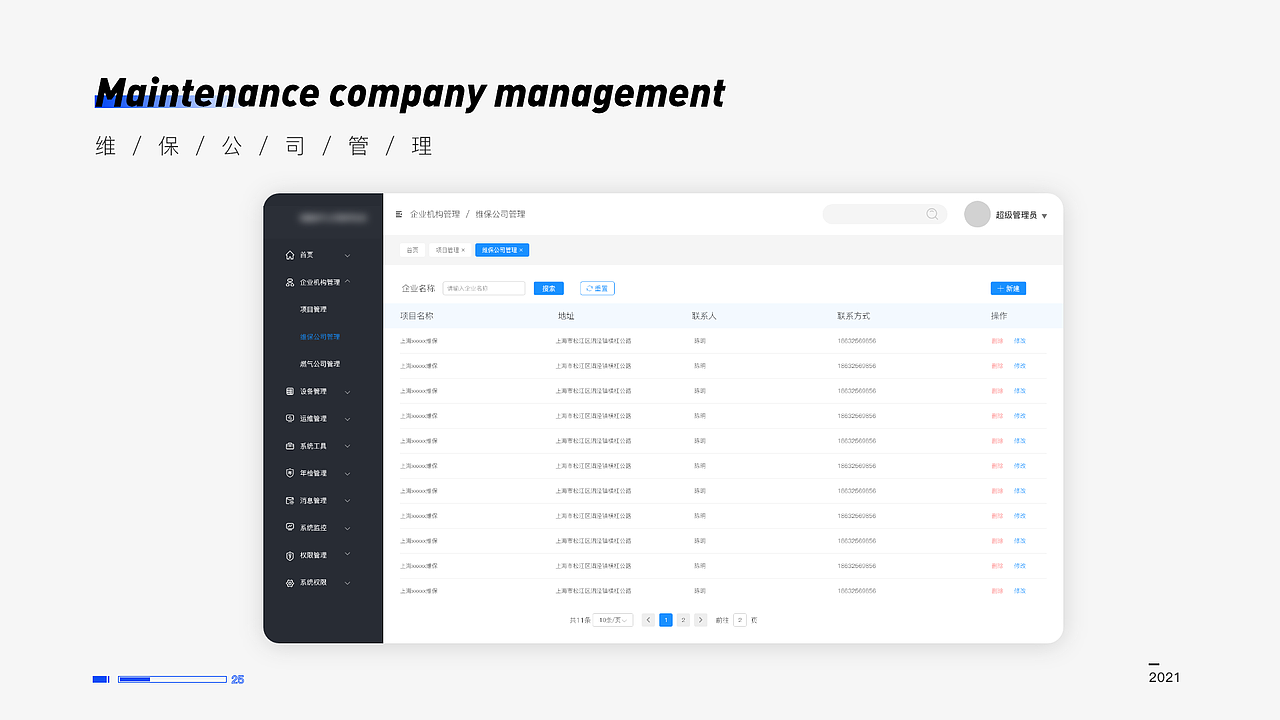This screenshot has width=1280, height=720.
Task: Click the monitor icon beside 系统监控
Action: click(290, 527)
